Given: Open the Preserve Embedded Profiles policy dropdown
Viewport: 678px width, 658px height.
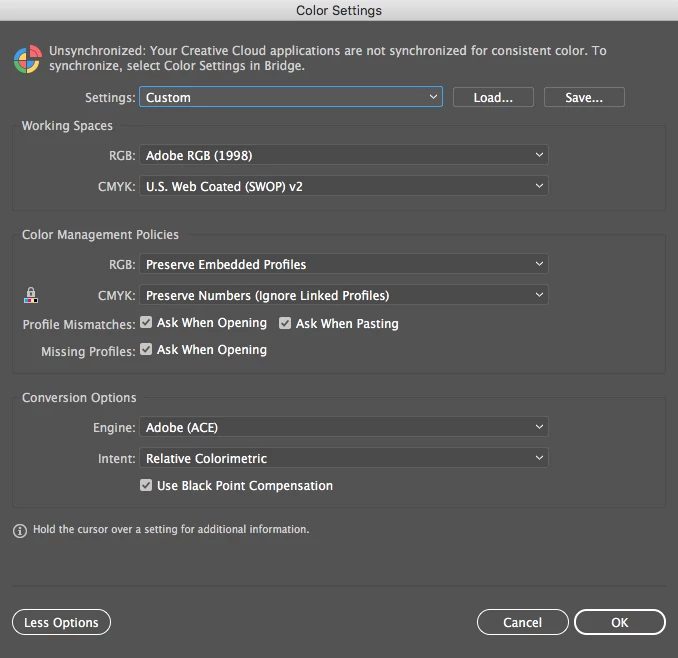Looking at the screenshot, I should 344,264.
